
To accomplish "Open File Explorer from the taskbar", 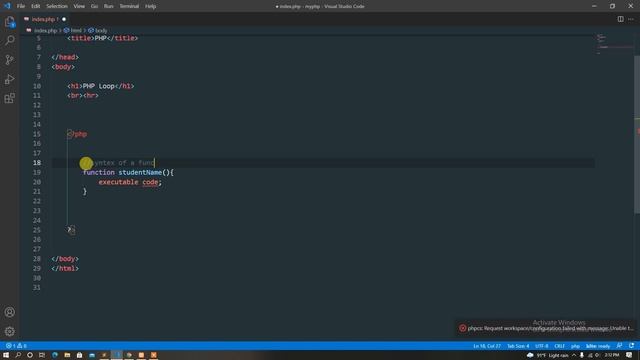I will click(x=67, y=355).
